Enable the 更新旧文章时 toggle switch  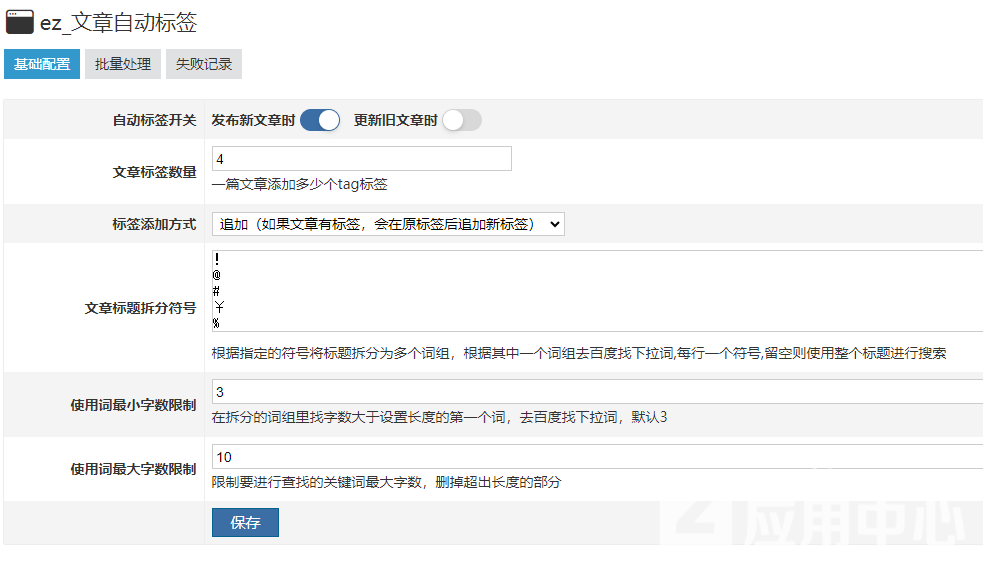462,120
